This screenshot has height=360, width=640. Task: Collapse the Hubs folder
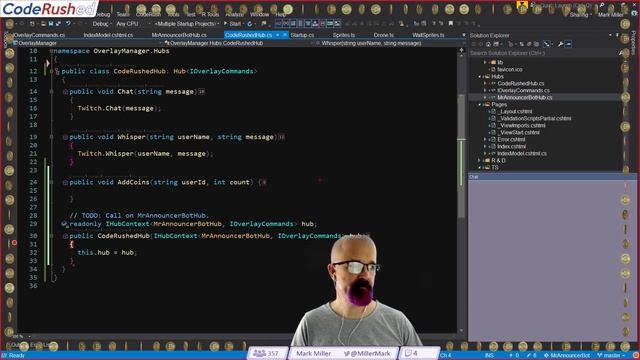pyautogui.click(x=480, y=76)
